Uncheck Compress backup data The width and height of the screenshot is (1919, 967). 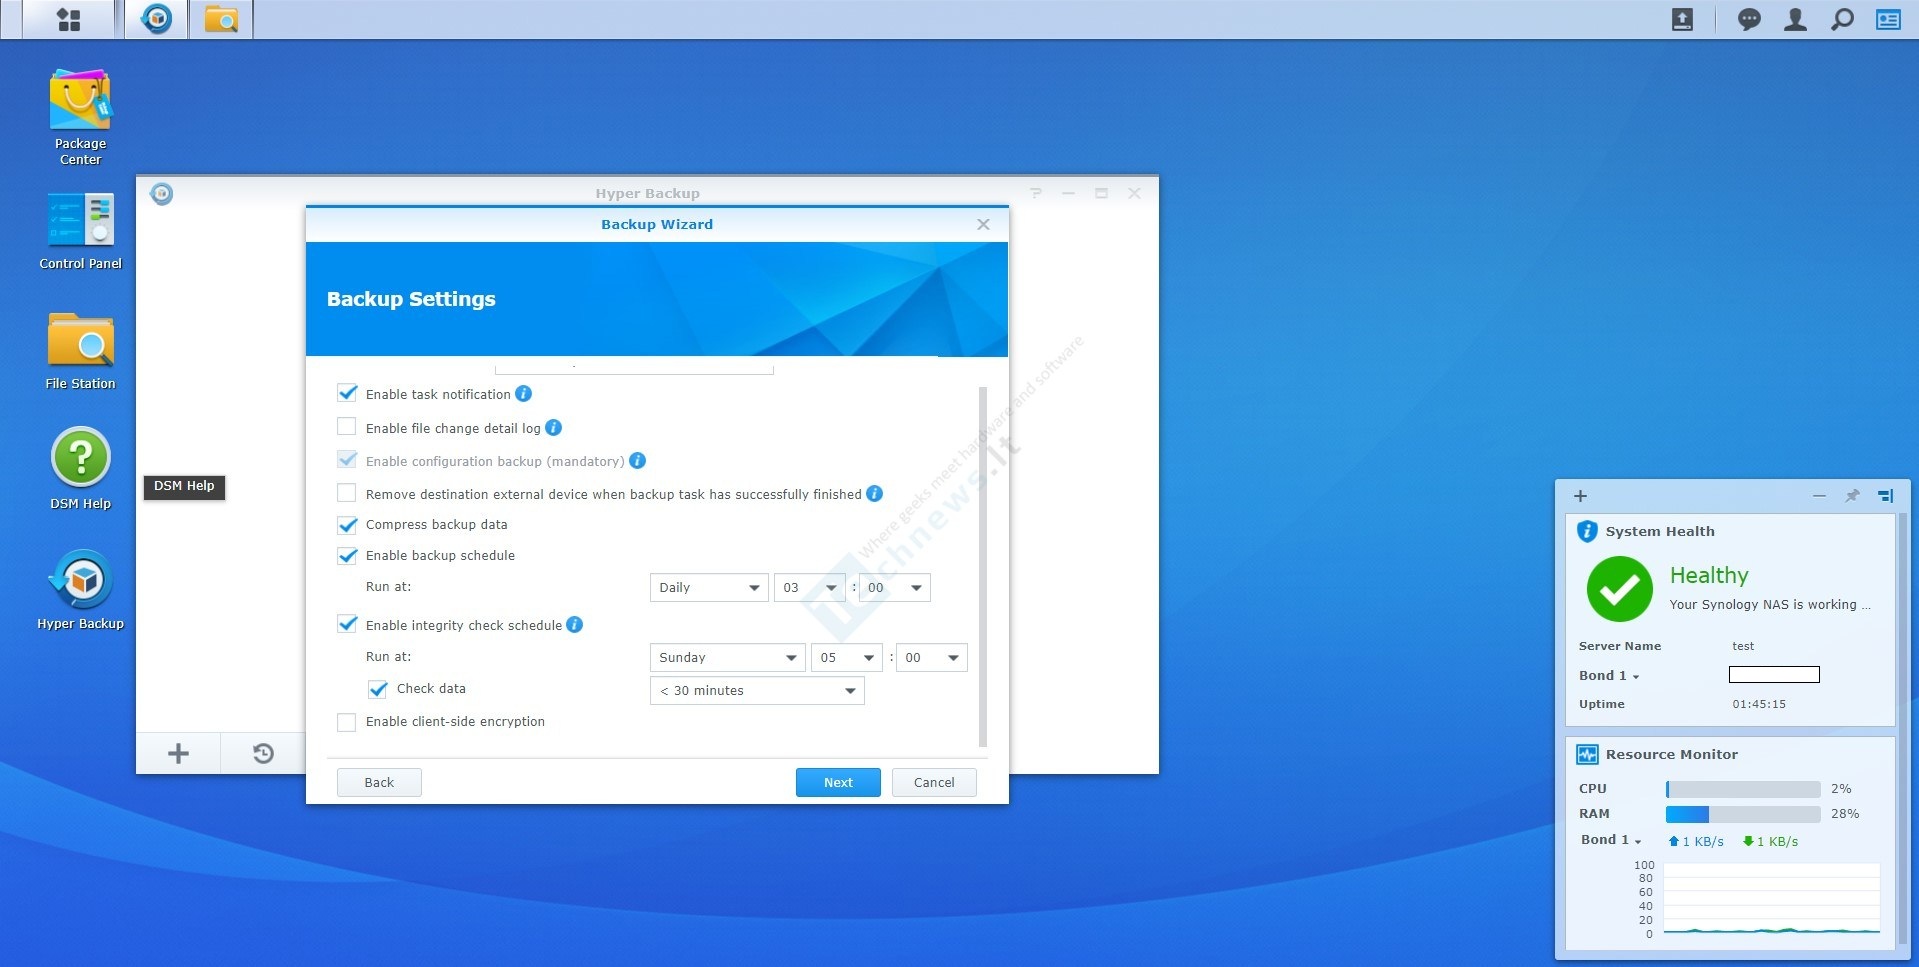point(347,524)
